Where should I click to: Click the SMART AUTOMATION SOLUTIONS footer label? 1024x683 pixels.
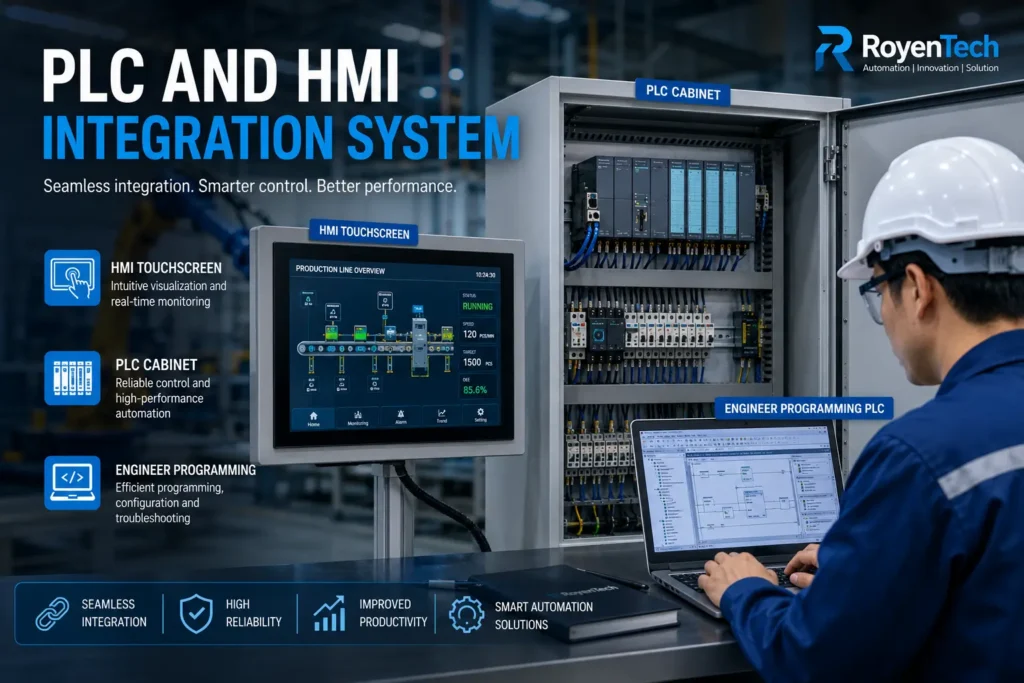tap(543, 616)
